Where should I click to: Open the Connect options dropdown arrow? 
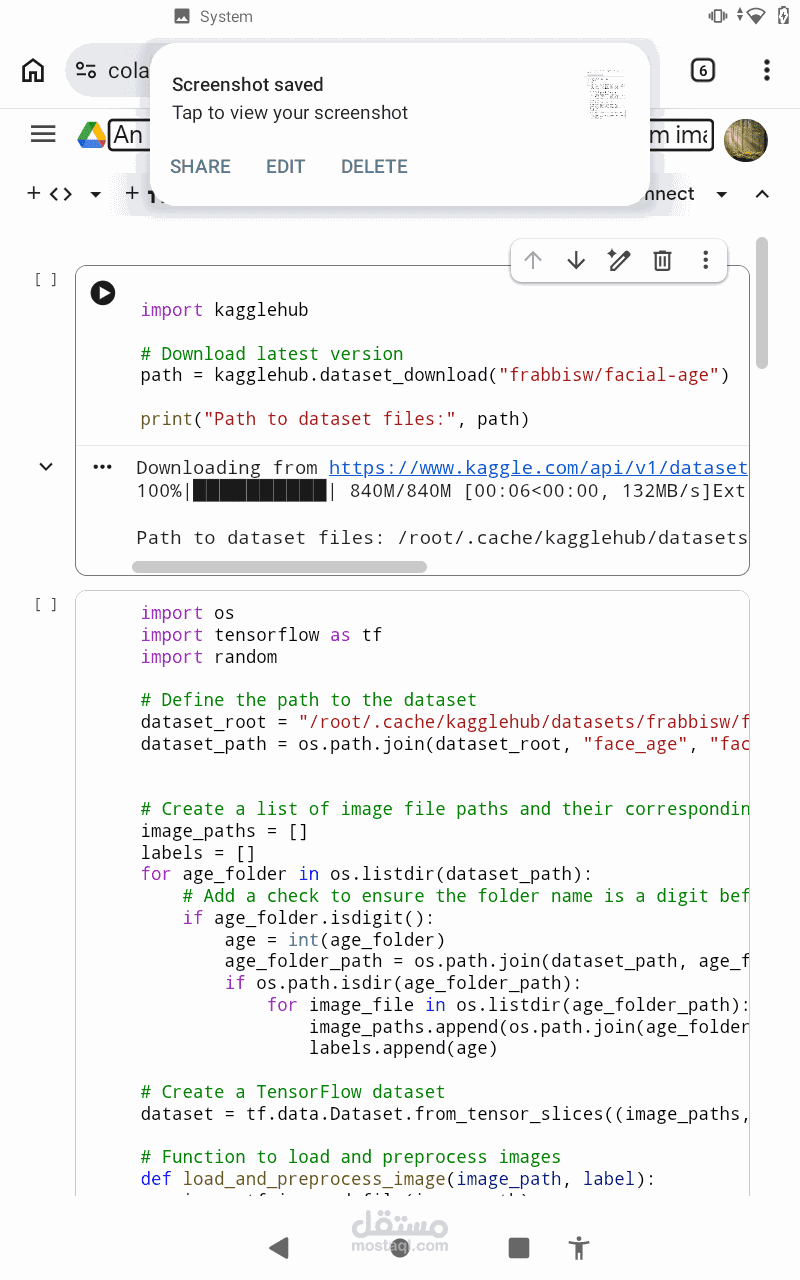coord(721,194)
